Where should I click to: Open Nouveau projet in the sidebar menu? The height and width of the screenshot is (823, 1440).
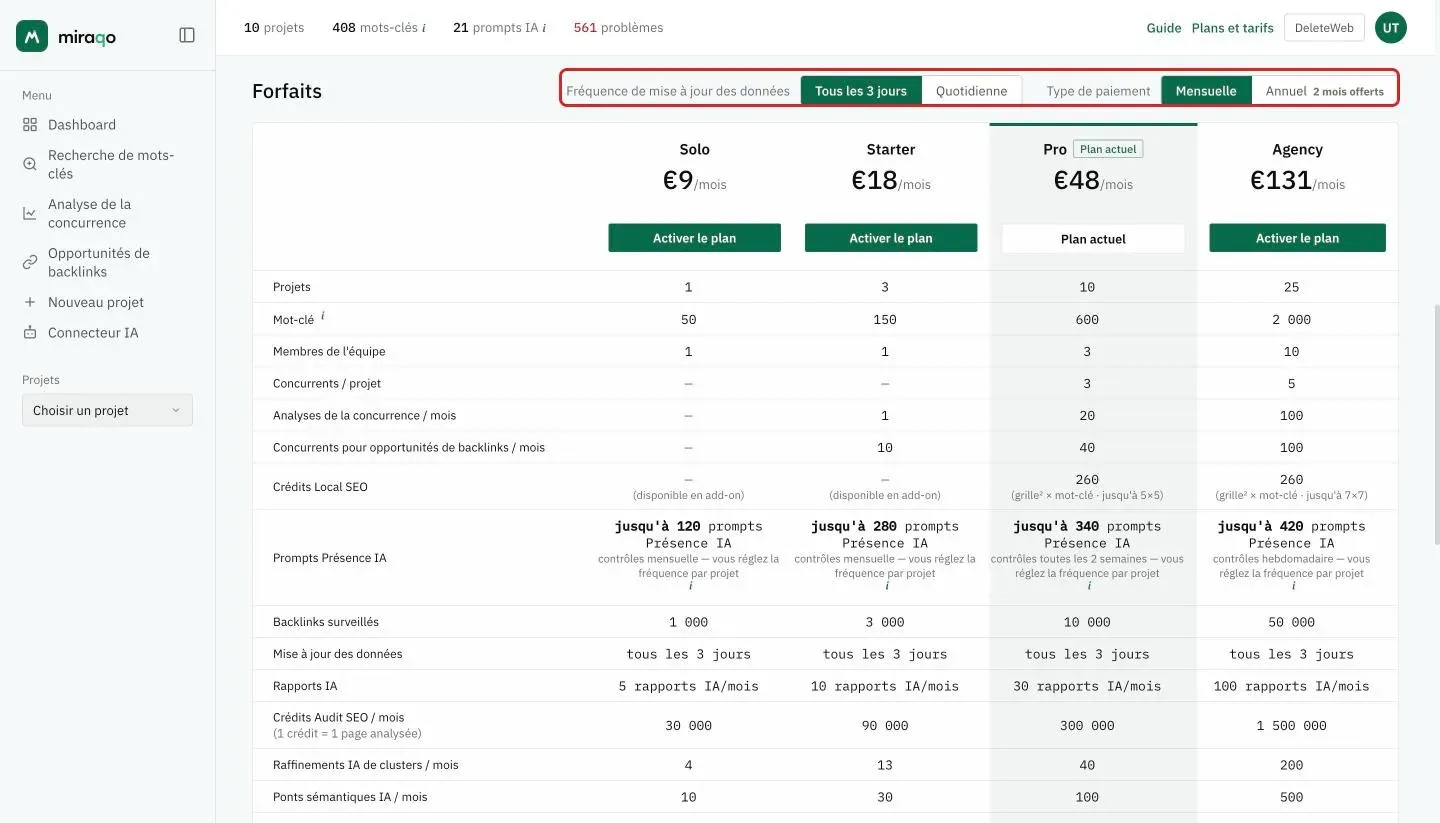[x=95, y=302]
